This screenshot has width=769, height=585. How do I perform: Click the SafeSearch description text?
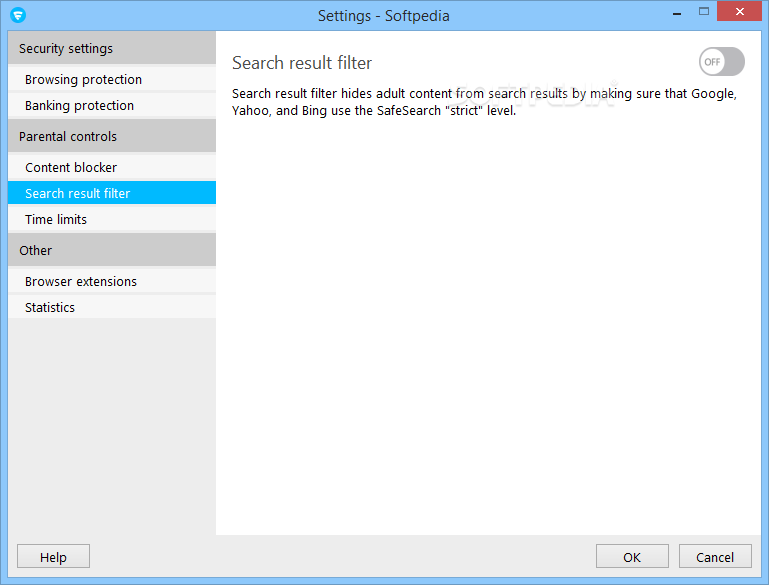484,102
